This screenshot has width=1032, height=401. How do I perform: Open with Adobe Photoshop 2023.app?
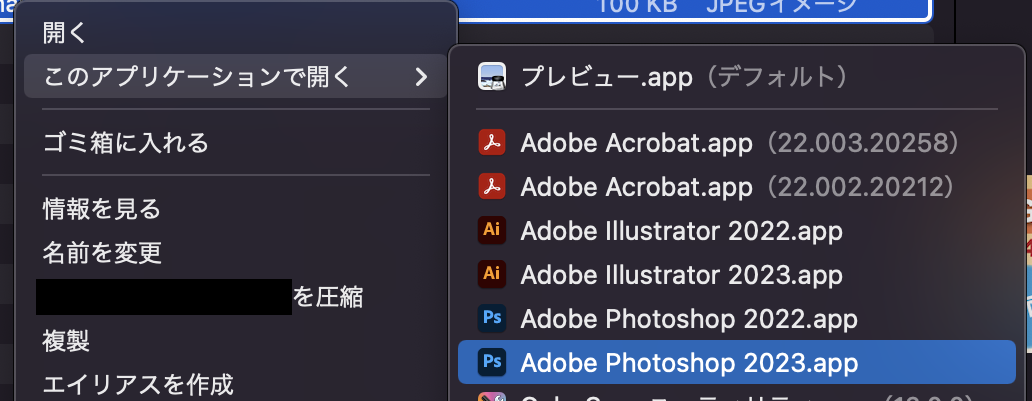point(689,361)
